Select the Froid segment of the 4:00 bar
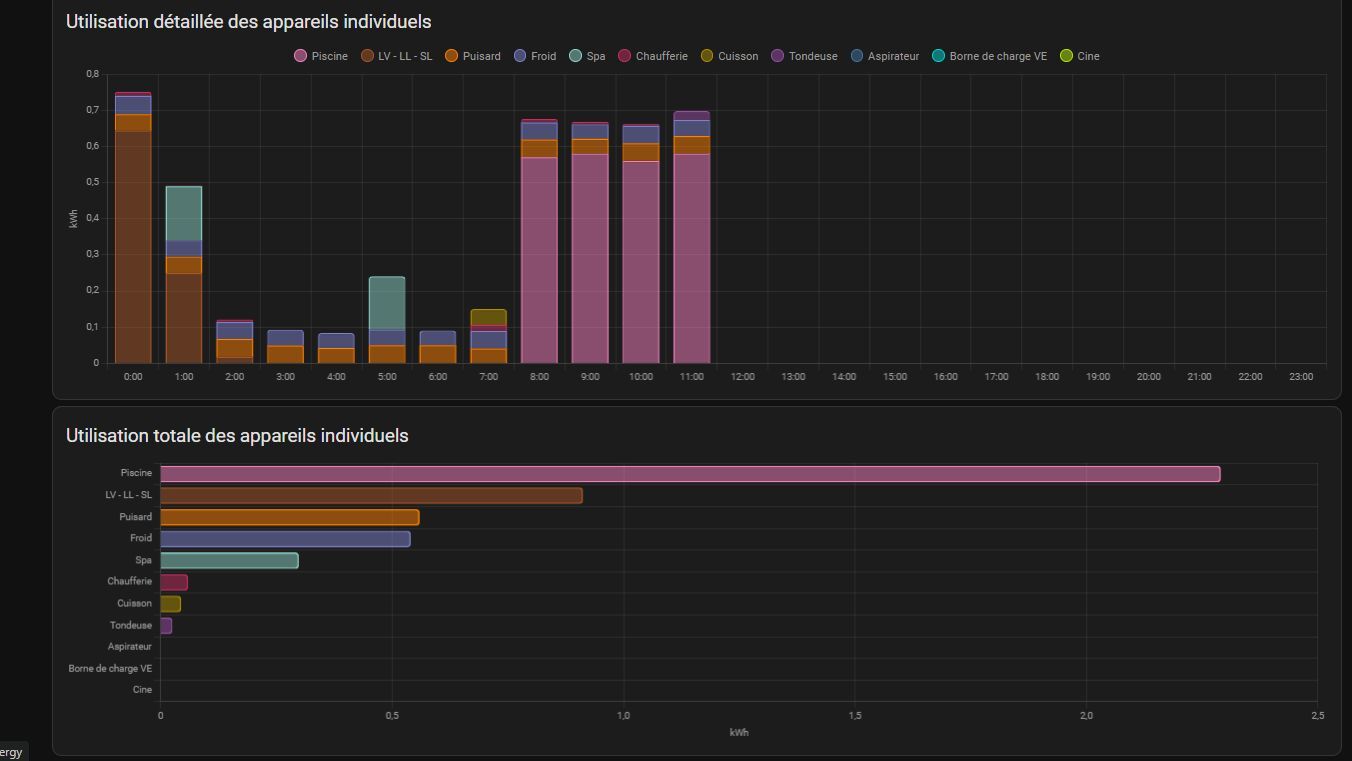This screenshot has height=761, width=1352. coord(336,340)
